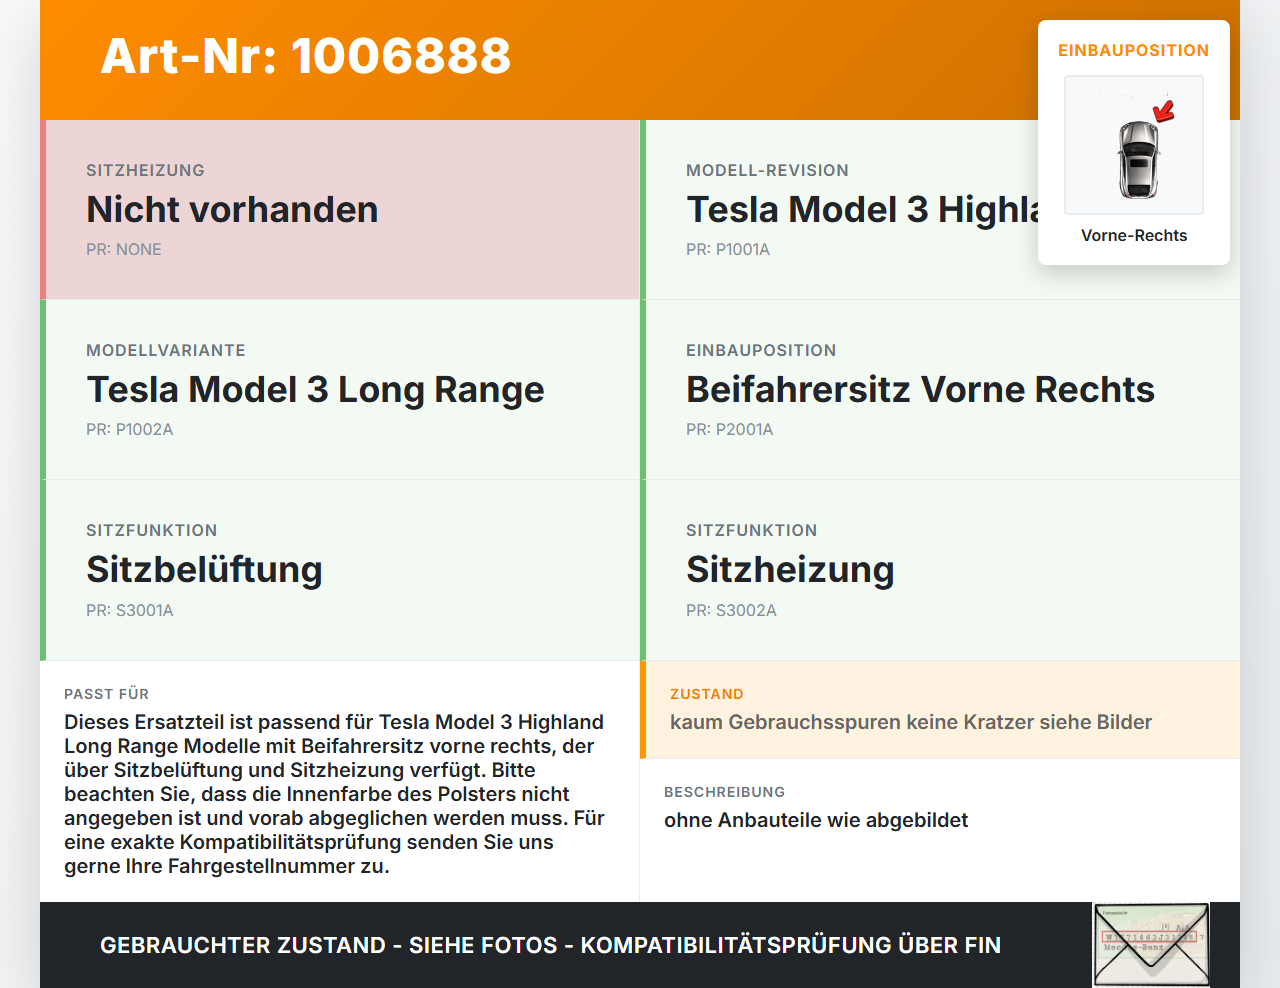Viewport: 1280px width, 988px height.
Task: Click the MODELLVARIANTE label
Action: tap(166, 350)
